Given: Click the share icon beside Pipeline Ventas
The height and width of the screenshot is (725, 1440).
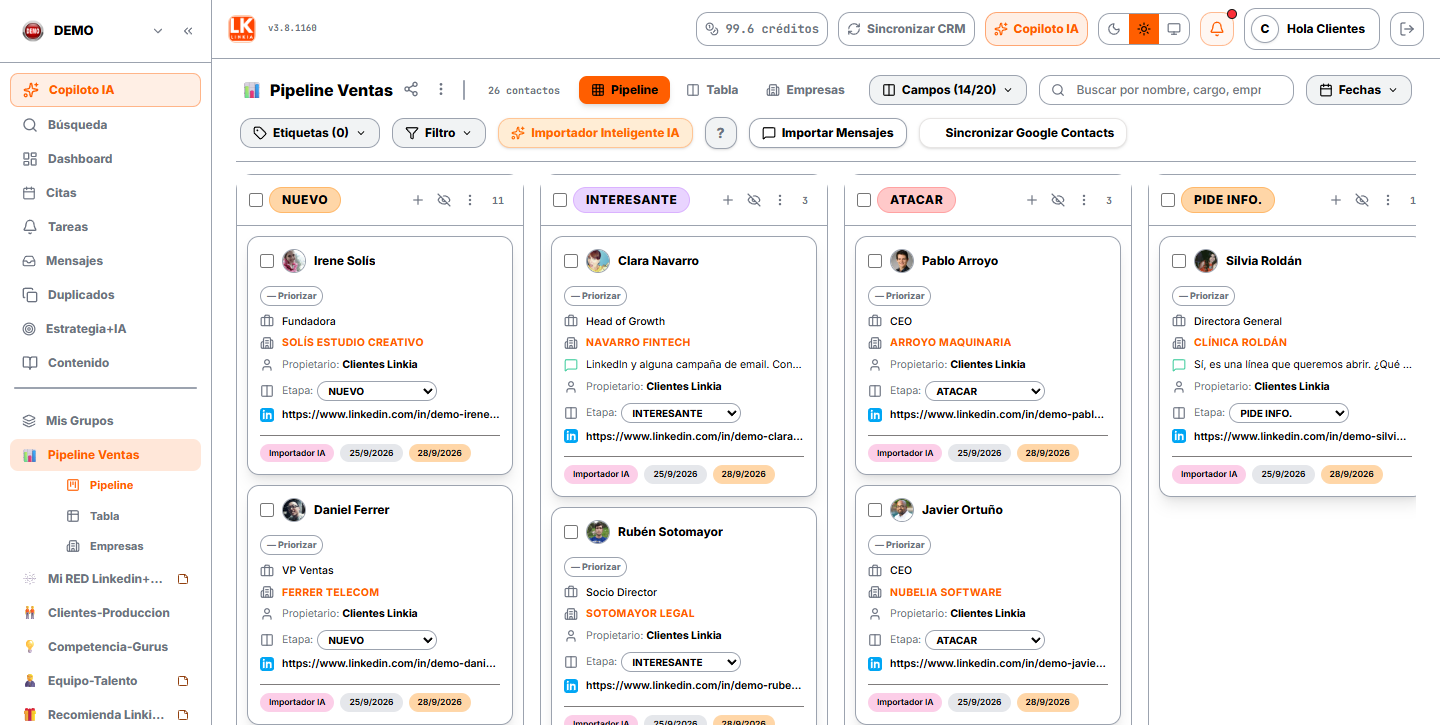Looking at the screenshot, I should pyautogui.click(x=411, y=90).
